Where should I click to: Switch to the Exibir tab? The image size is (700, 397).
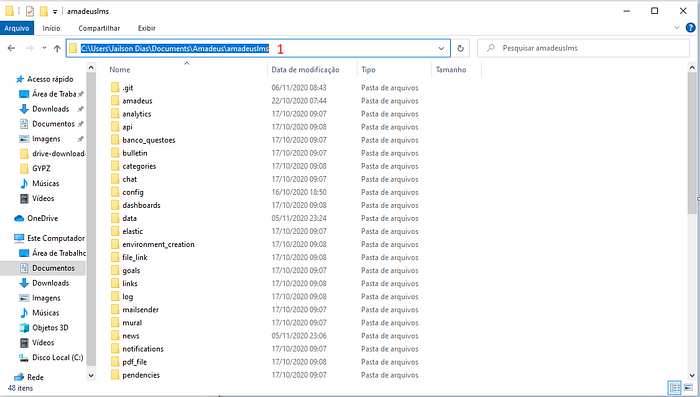(146, 28)
